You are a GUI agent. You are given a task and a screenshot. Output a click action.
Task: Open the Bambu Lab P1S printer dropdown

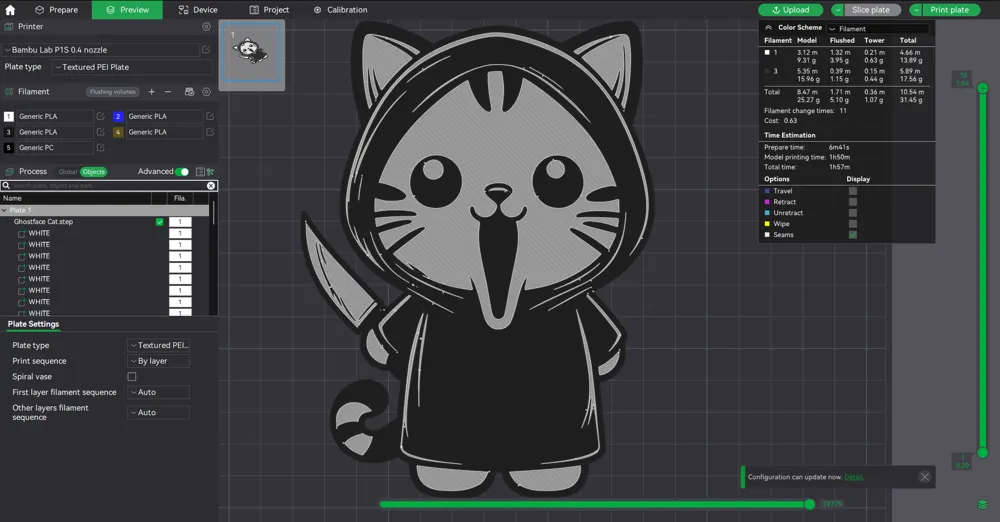(x=101, y=50)
